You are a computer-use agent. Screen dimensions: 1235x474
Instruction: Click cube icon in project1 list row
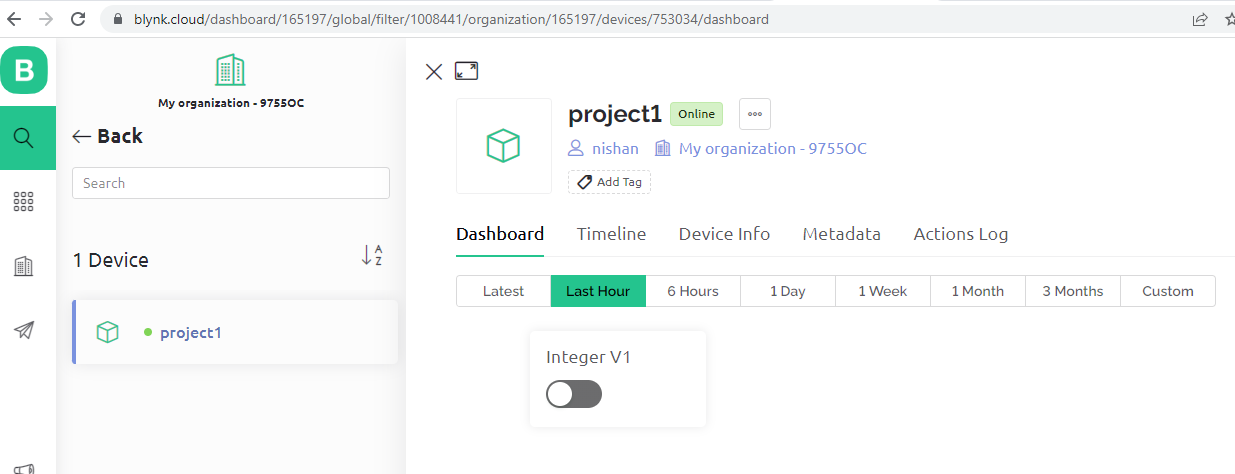pos(107,332)
